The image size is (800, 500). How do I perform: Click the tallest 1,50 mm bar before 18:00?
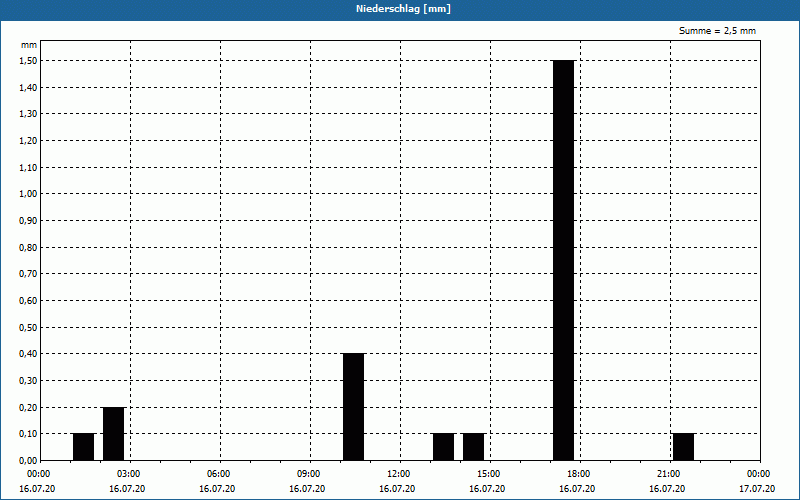click(x=564, y=260)
